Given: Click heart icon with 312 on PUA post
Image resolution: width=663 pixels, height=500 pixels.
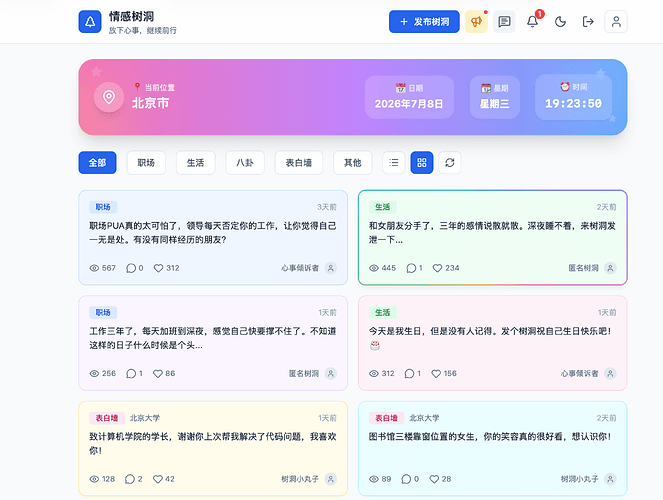Looking at the screenshot, I should 158,268.
